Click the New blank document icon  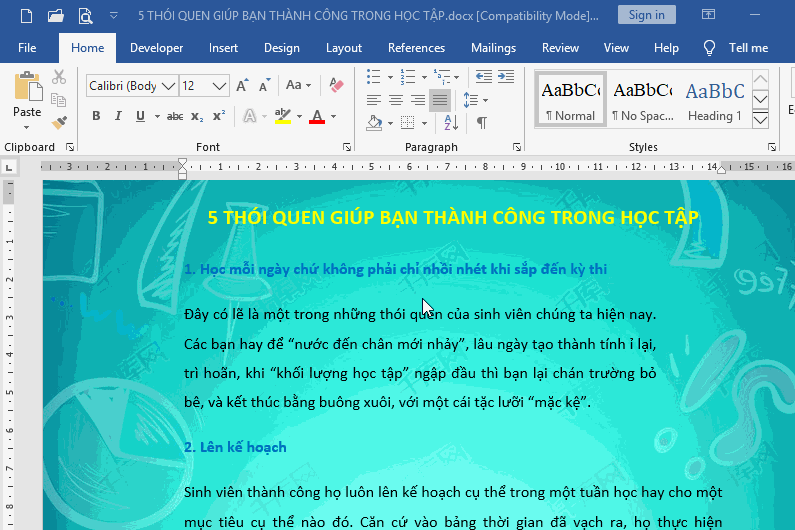tap(26, 16)
